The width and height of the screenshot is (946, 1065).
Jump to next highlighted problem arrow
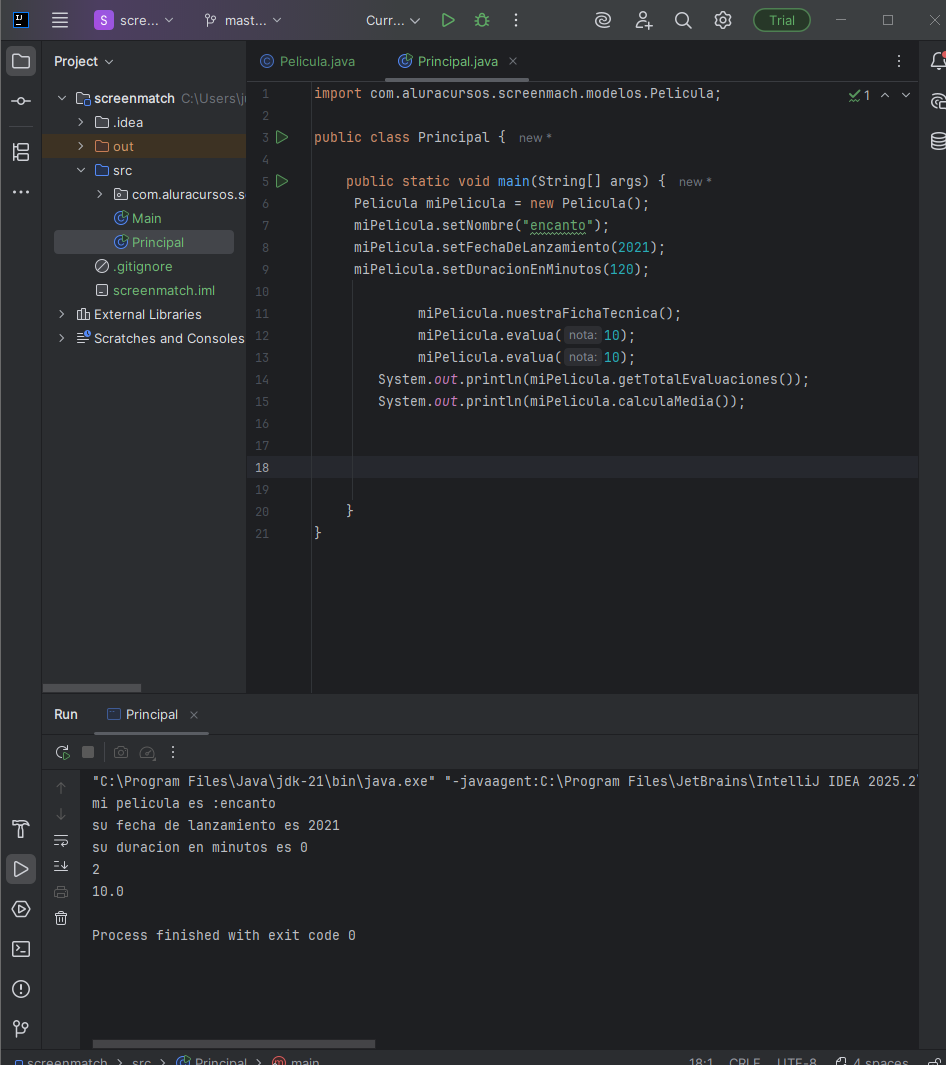[906, 95]
